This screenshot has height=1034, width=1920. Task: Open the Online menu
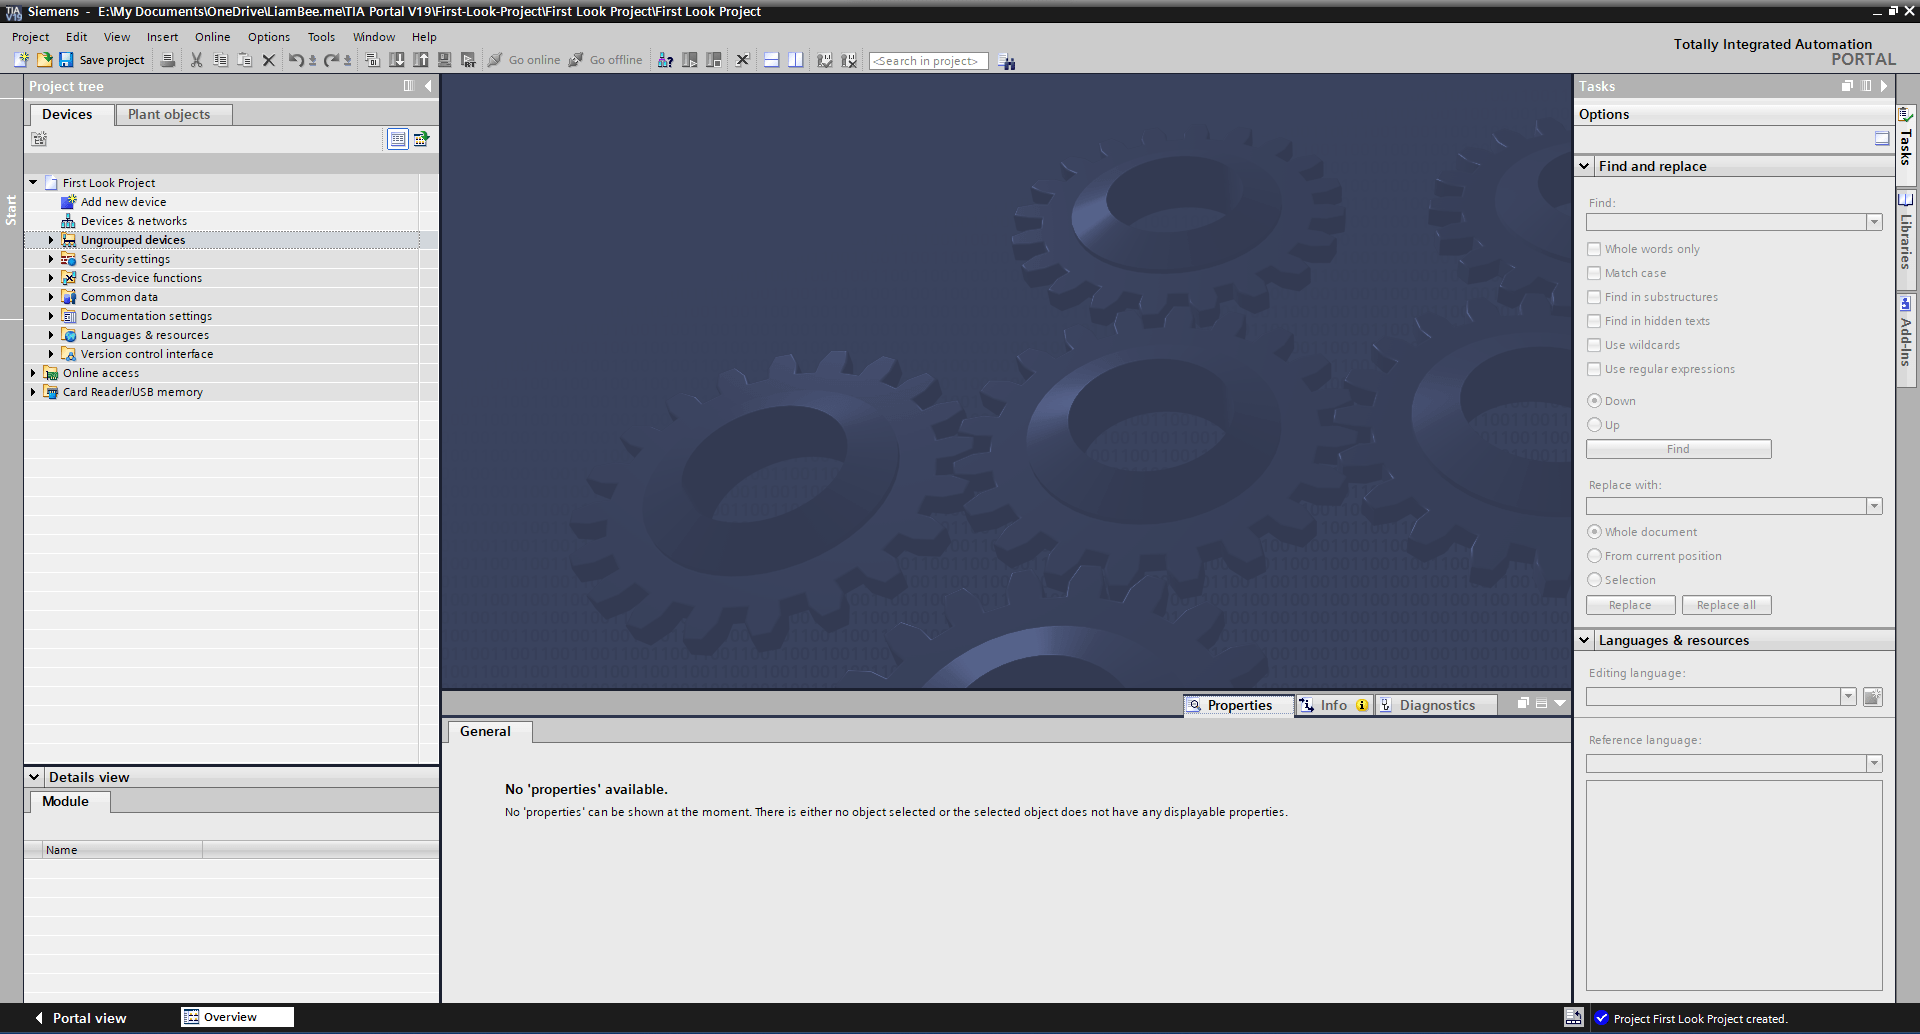[212, 37]
